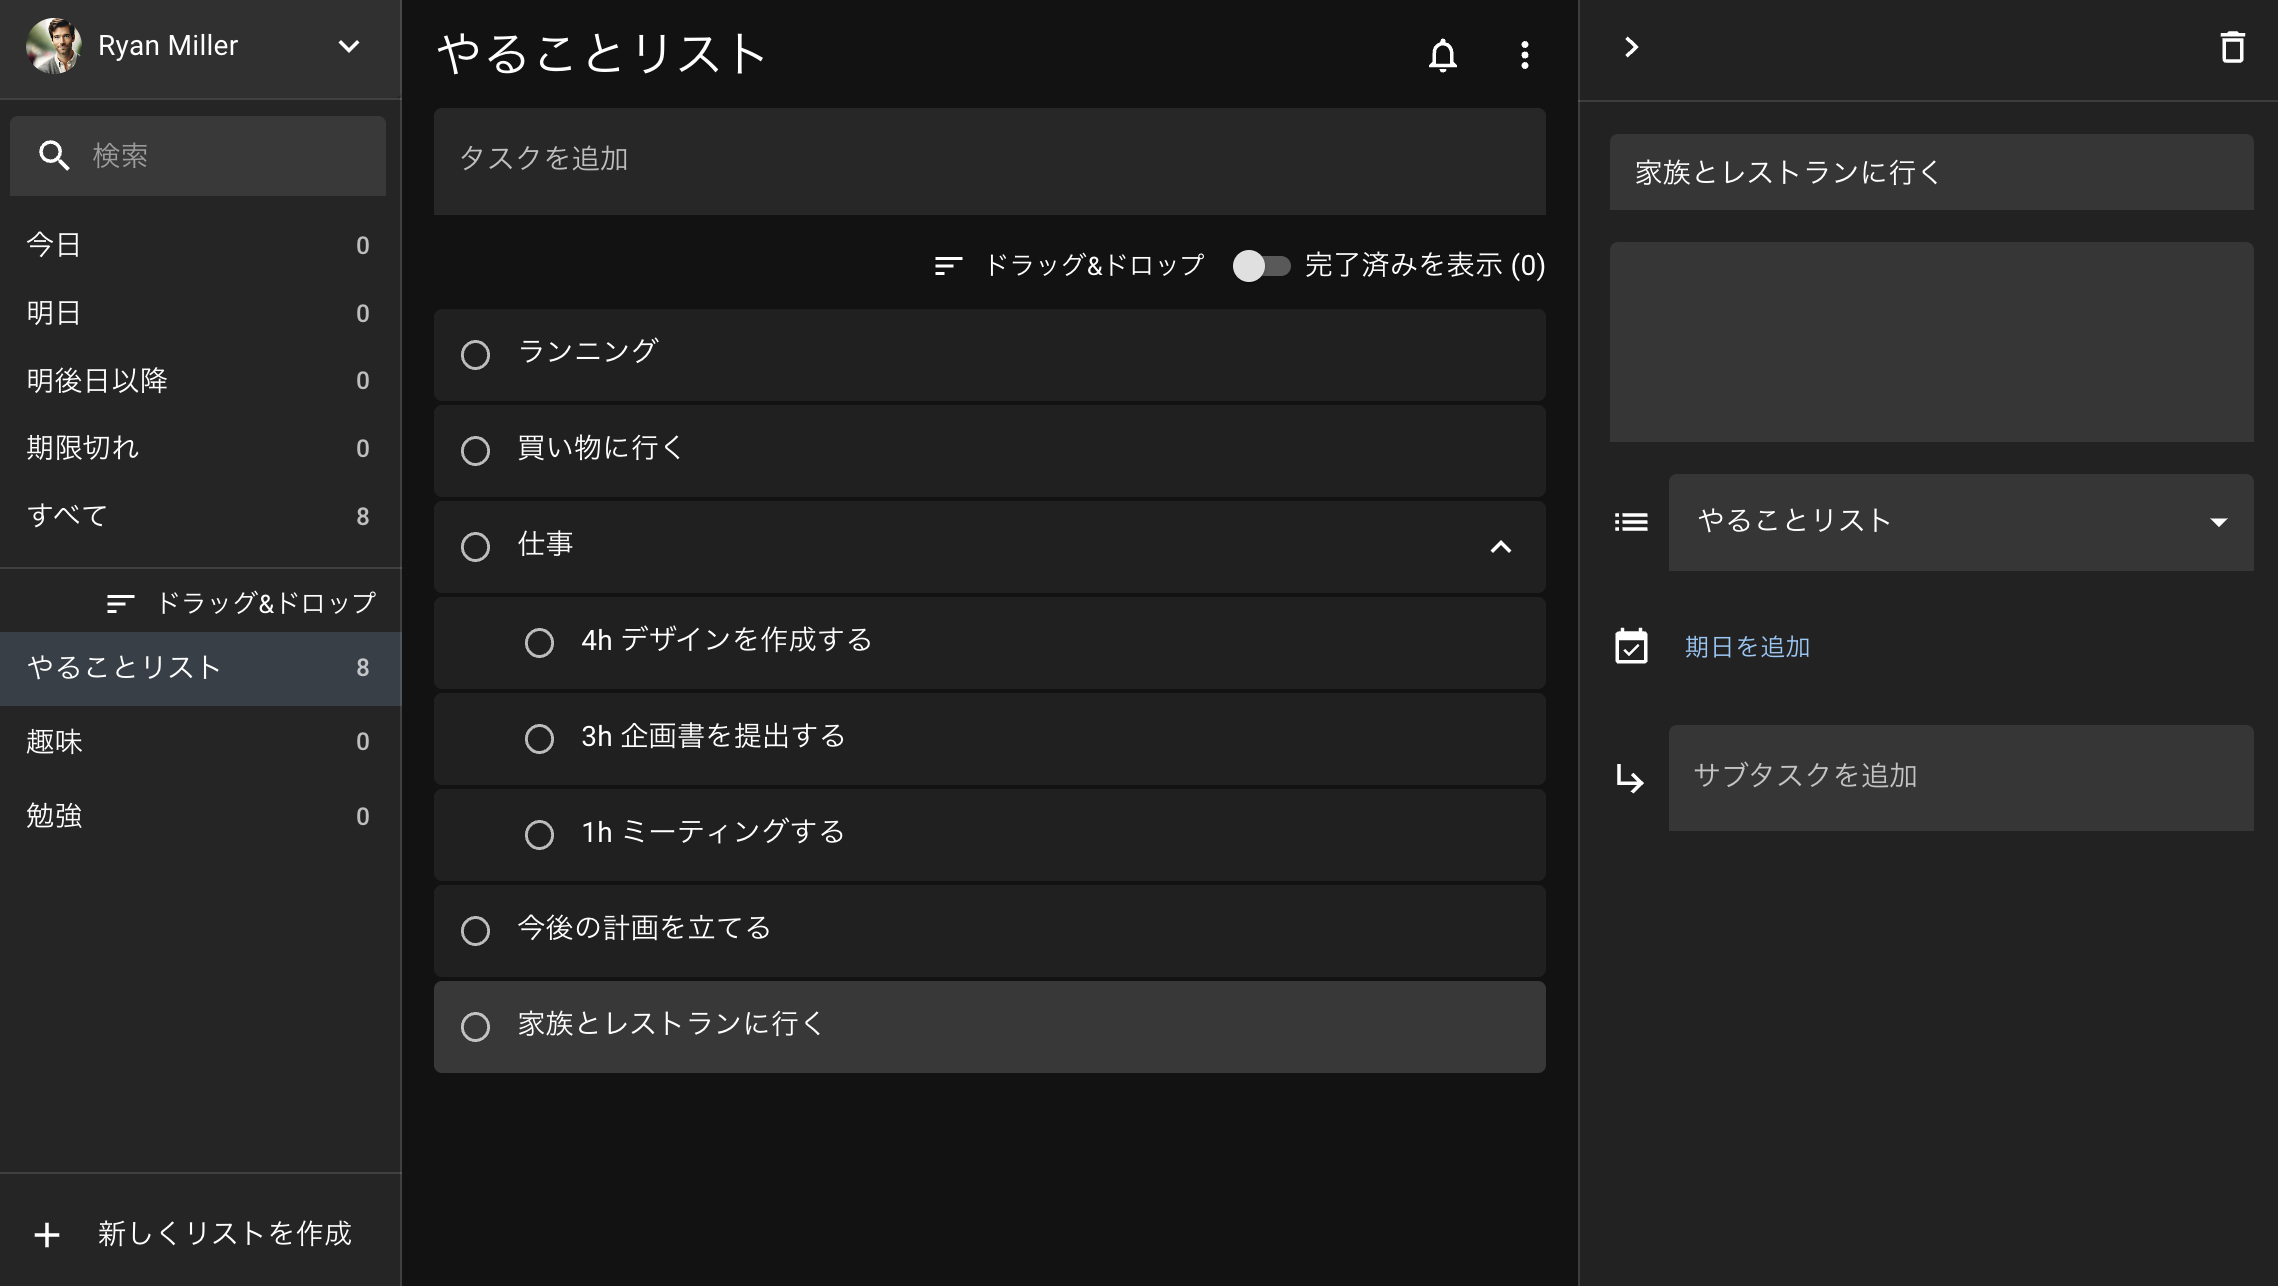Mark ランニング as completed
This screenshot has height=1286, width=2278.
[475, 354]
